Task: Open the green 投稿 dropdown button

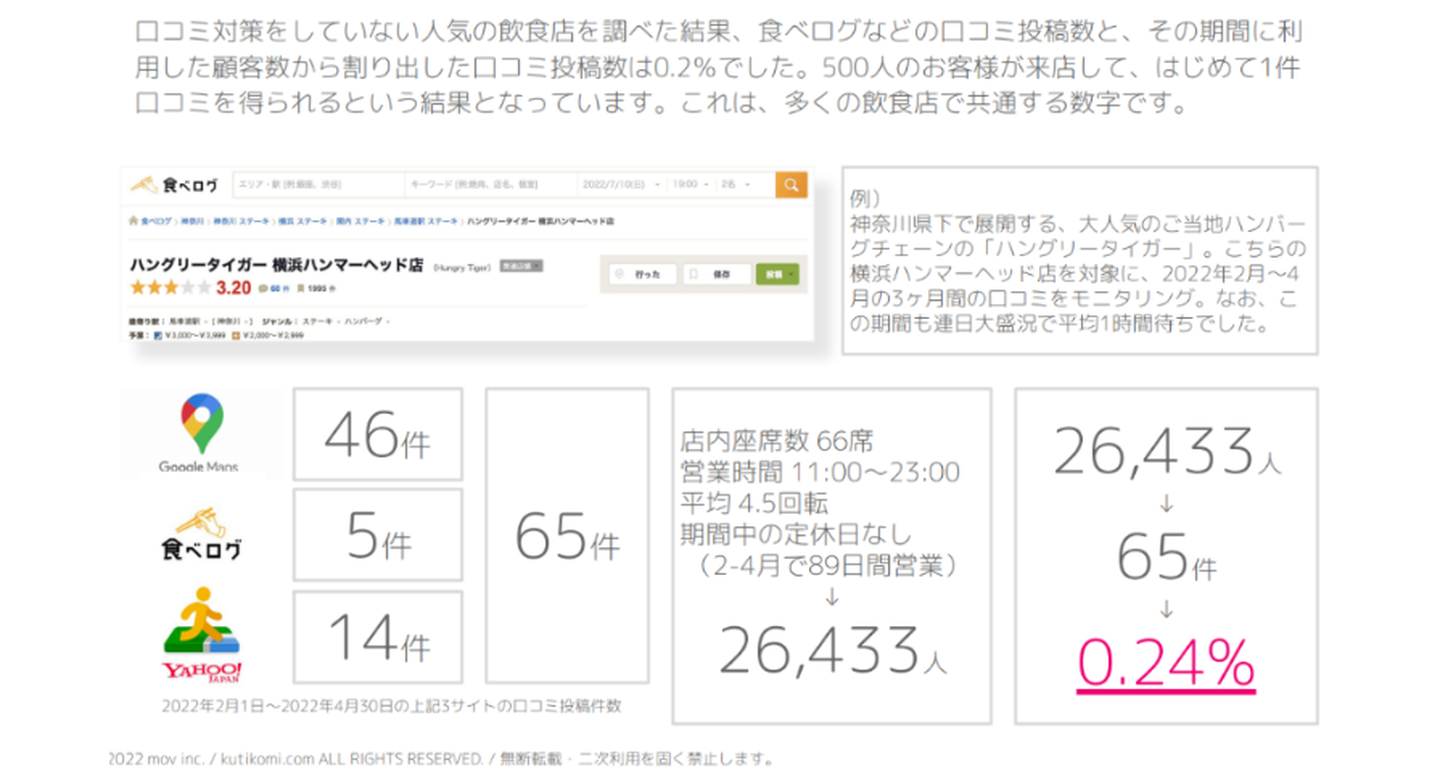Action: 777,273
